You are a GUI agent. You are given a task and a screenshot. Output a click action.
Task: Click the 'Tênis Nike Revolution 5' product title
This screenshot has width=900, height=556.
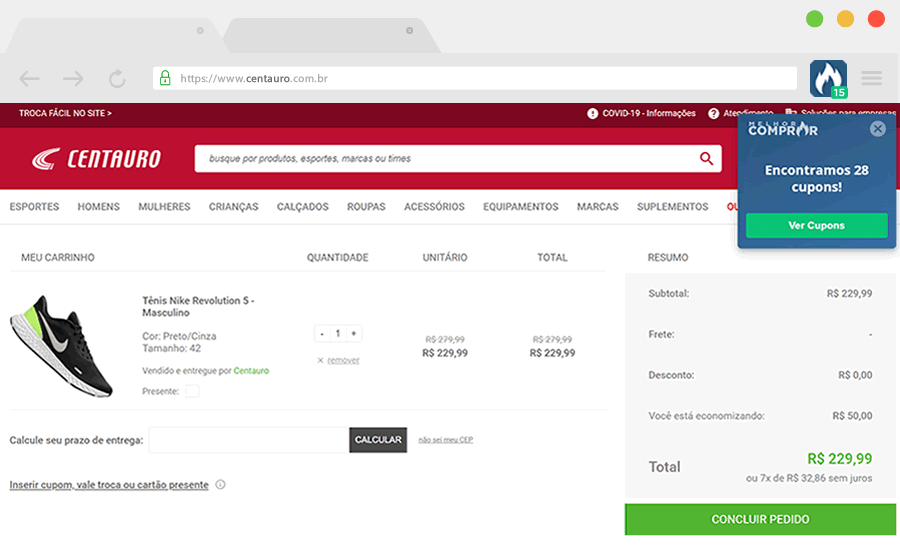click(198, 306)
